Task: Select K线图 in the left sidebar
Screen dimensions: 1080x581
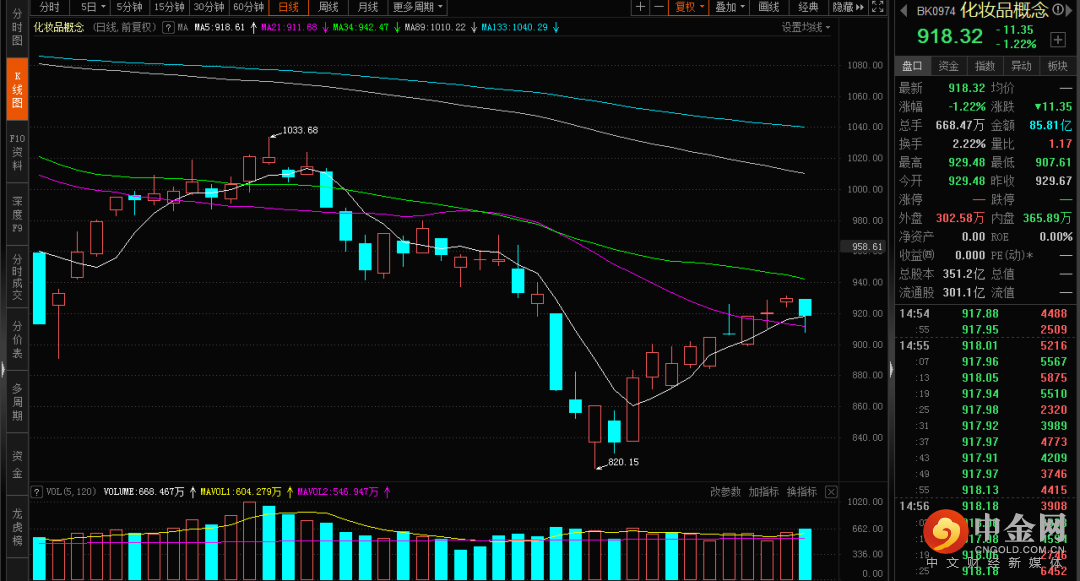Action: coord(17,89)
